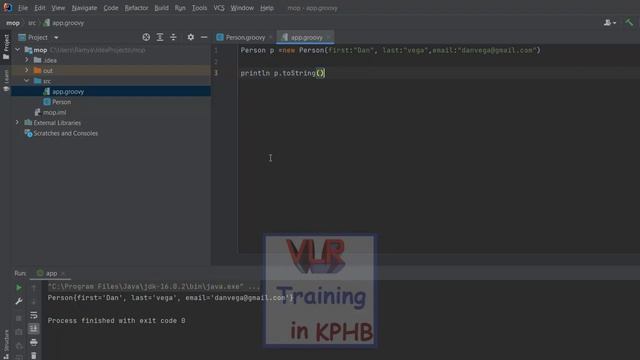640x360 pixels.
Task: Click Expand All icon in Project panel
Action: pyautogui.click(x=160, y=37)
